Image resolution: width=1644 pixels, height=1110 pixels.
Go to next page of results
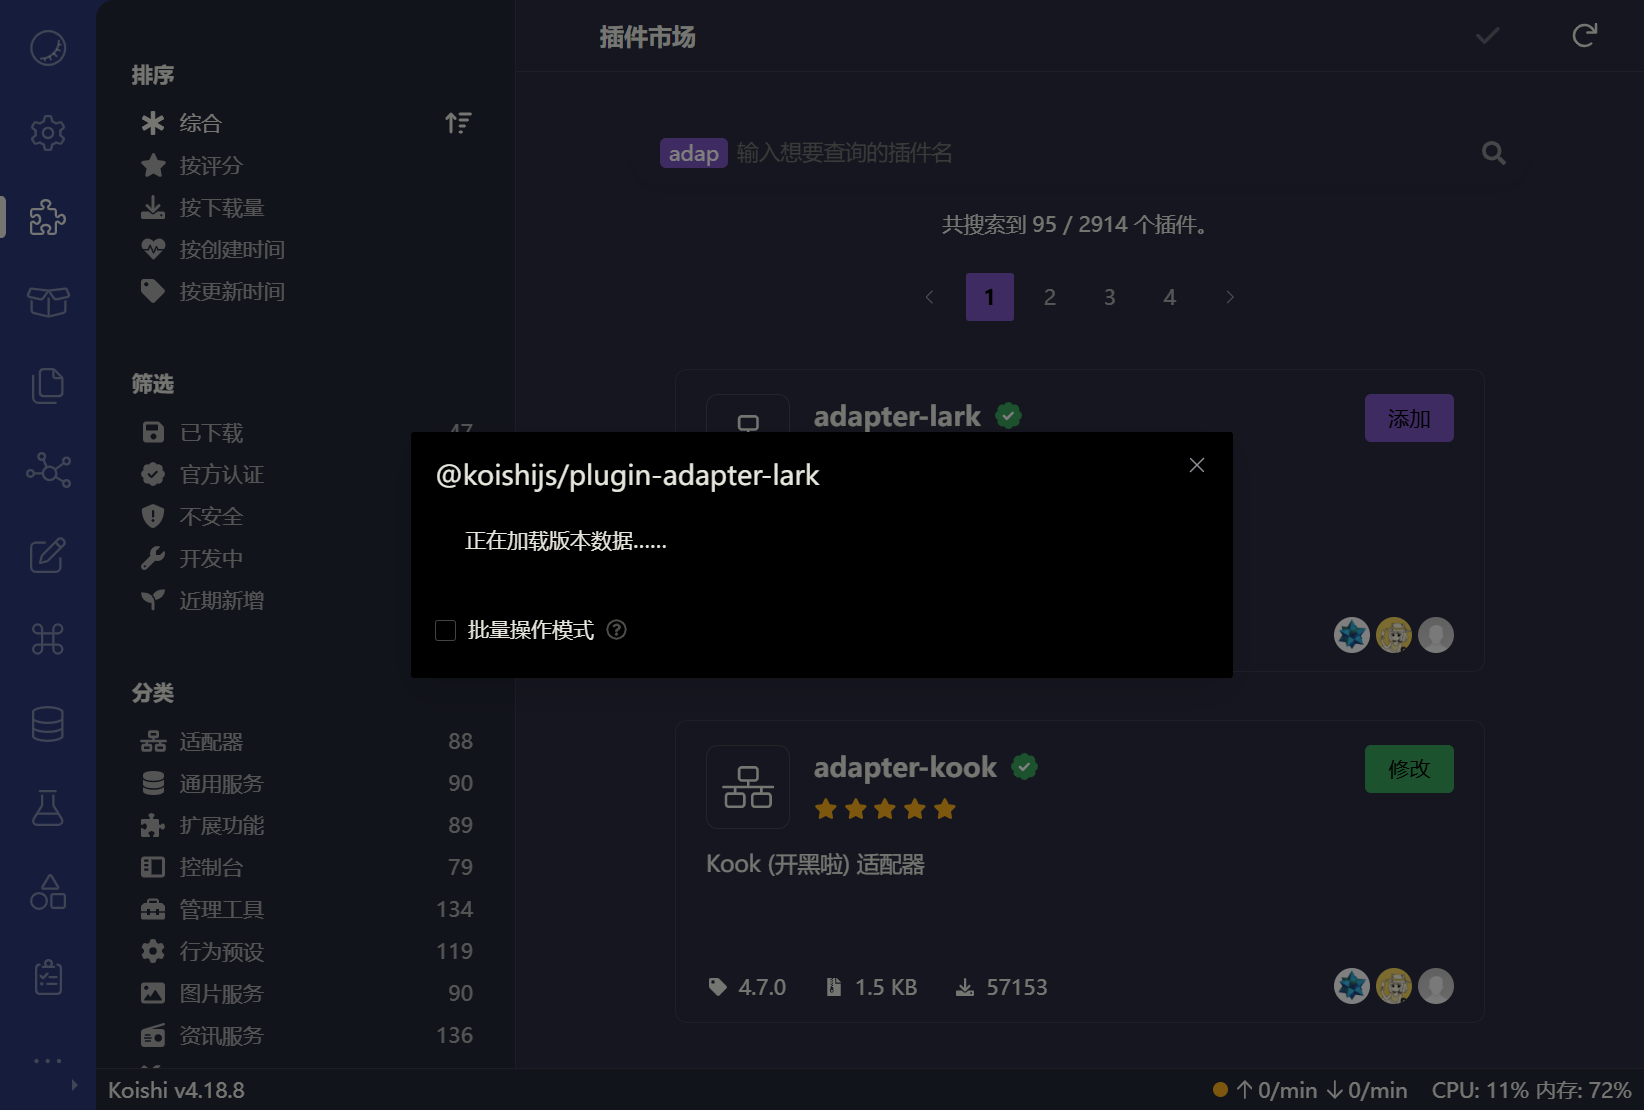pos(1230,297)
